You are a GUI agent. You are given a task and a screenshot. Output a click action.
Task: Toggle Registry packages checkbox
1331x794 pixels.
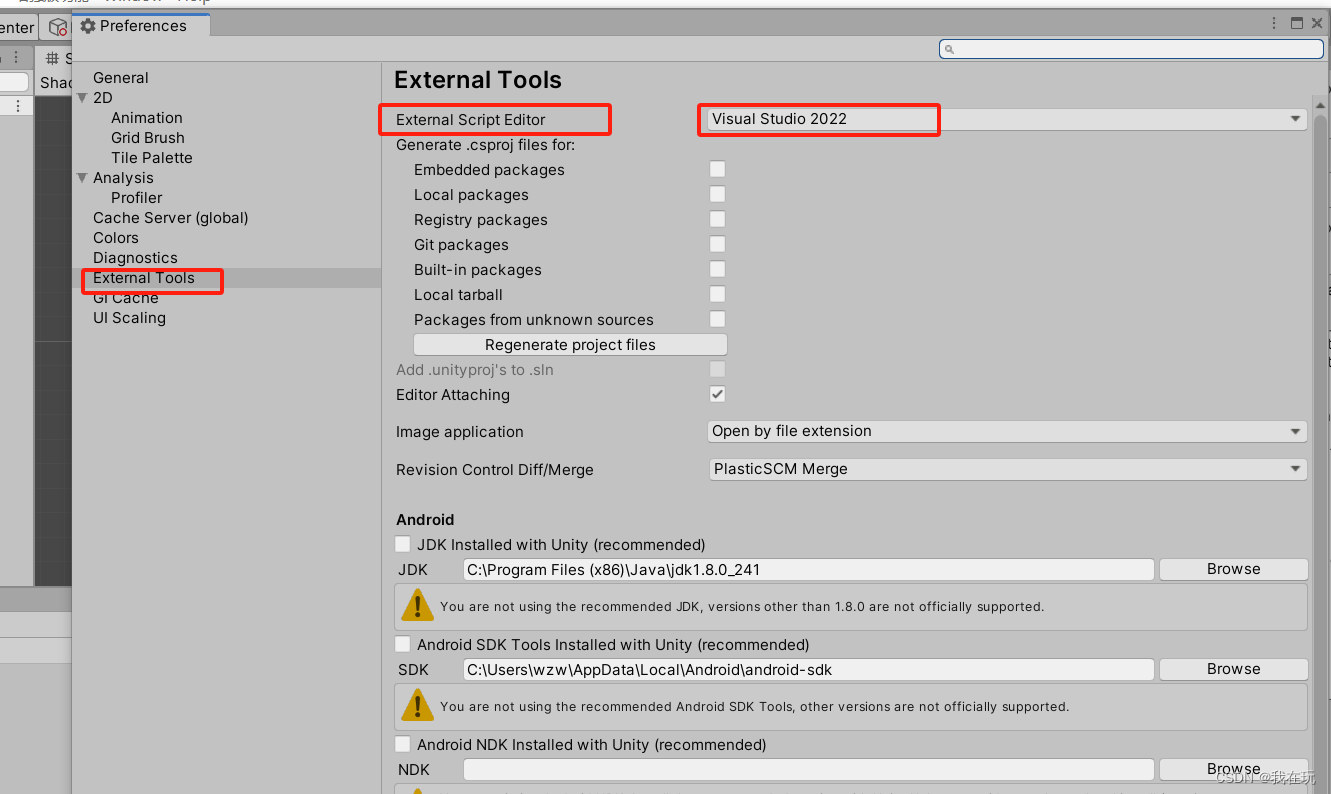[717, 219]
